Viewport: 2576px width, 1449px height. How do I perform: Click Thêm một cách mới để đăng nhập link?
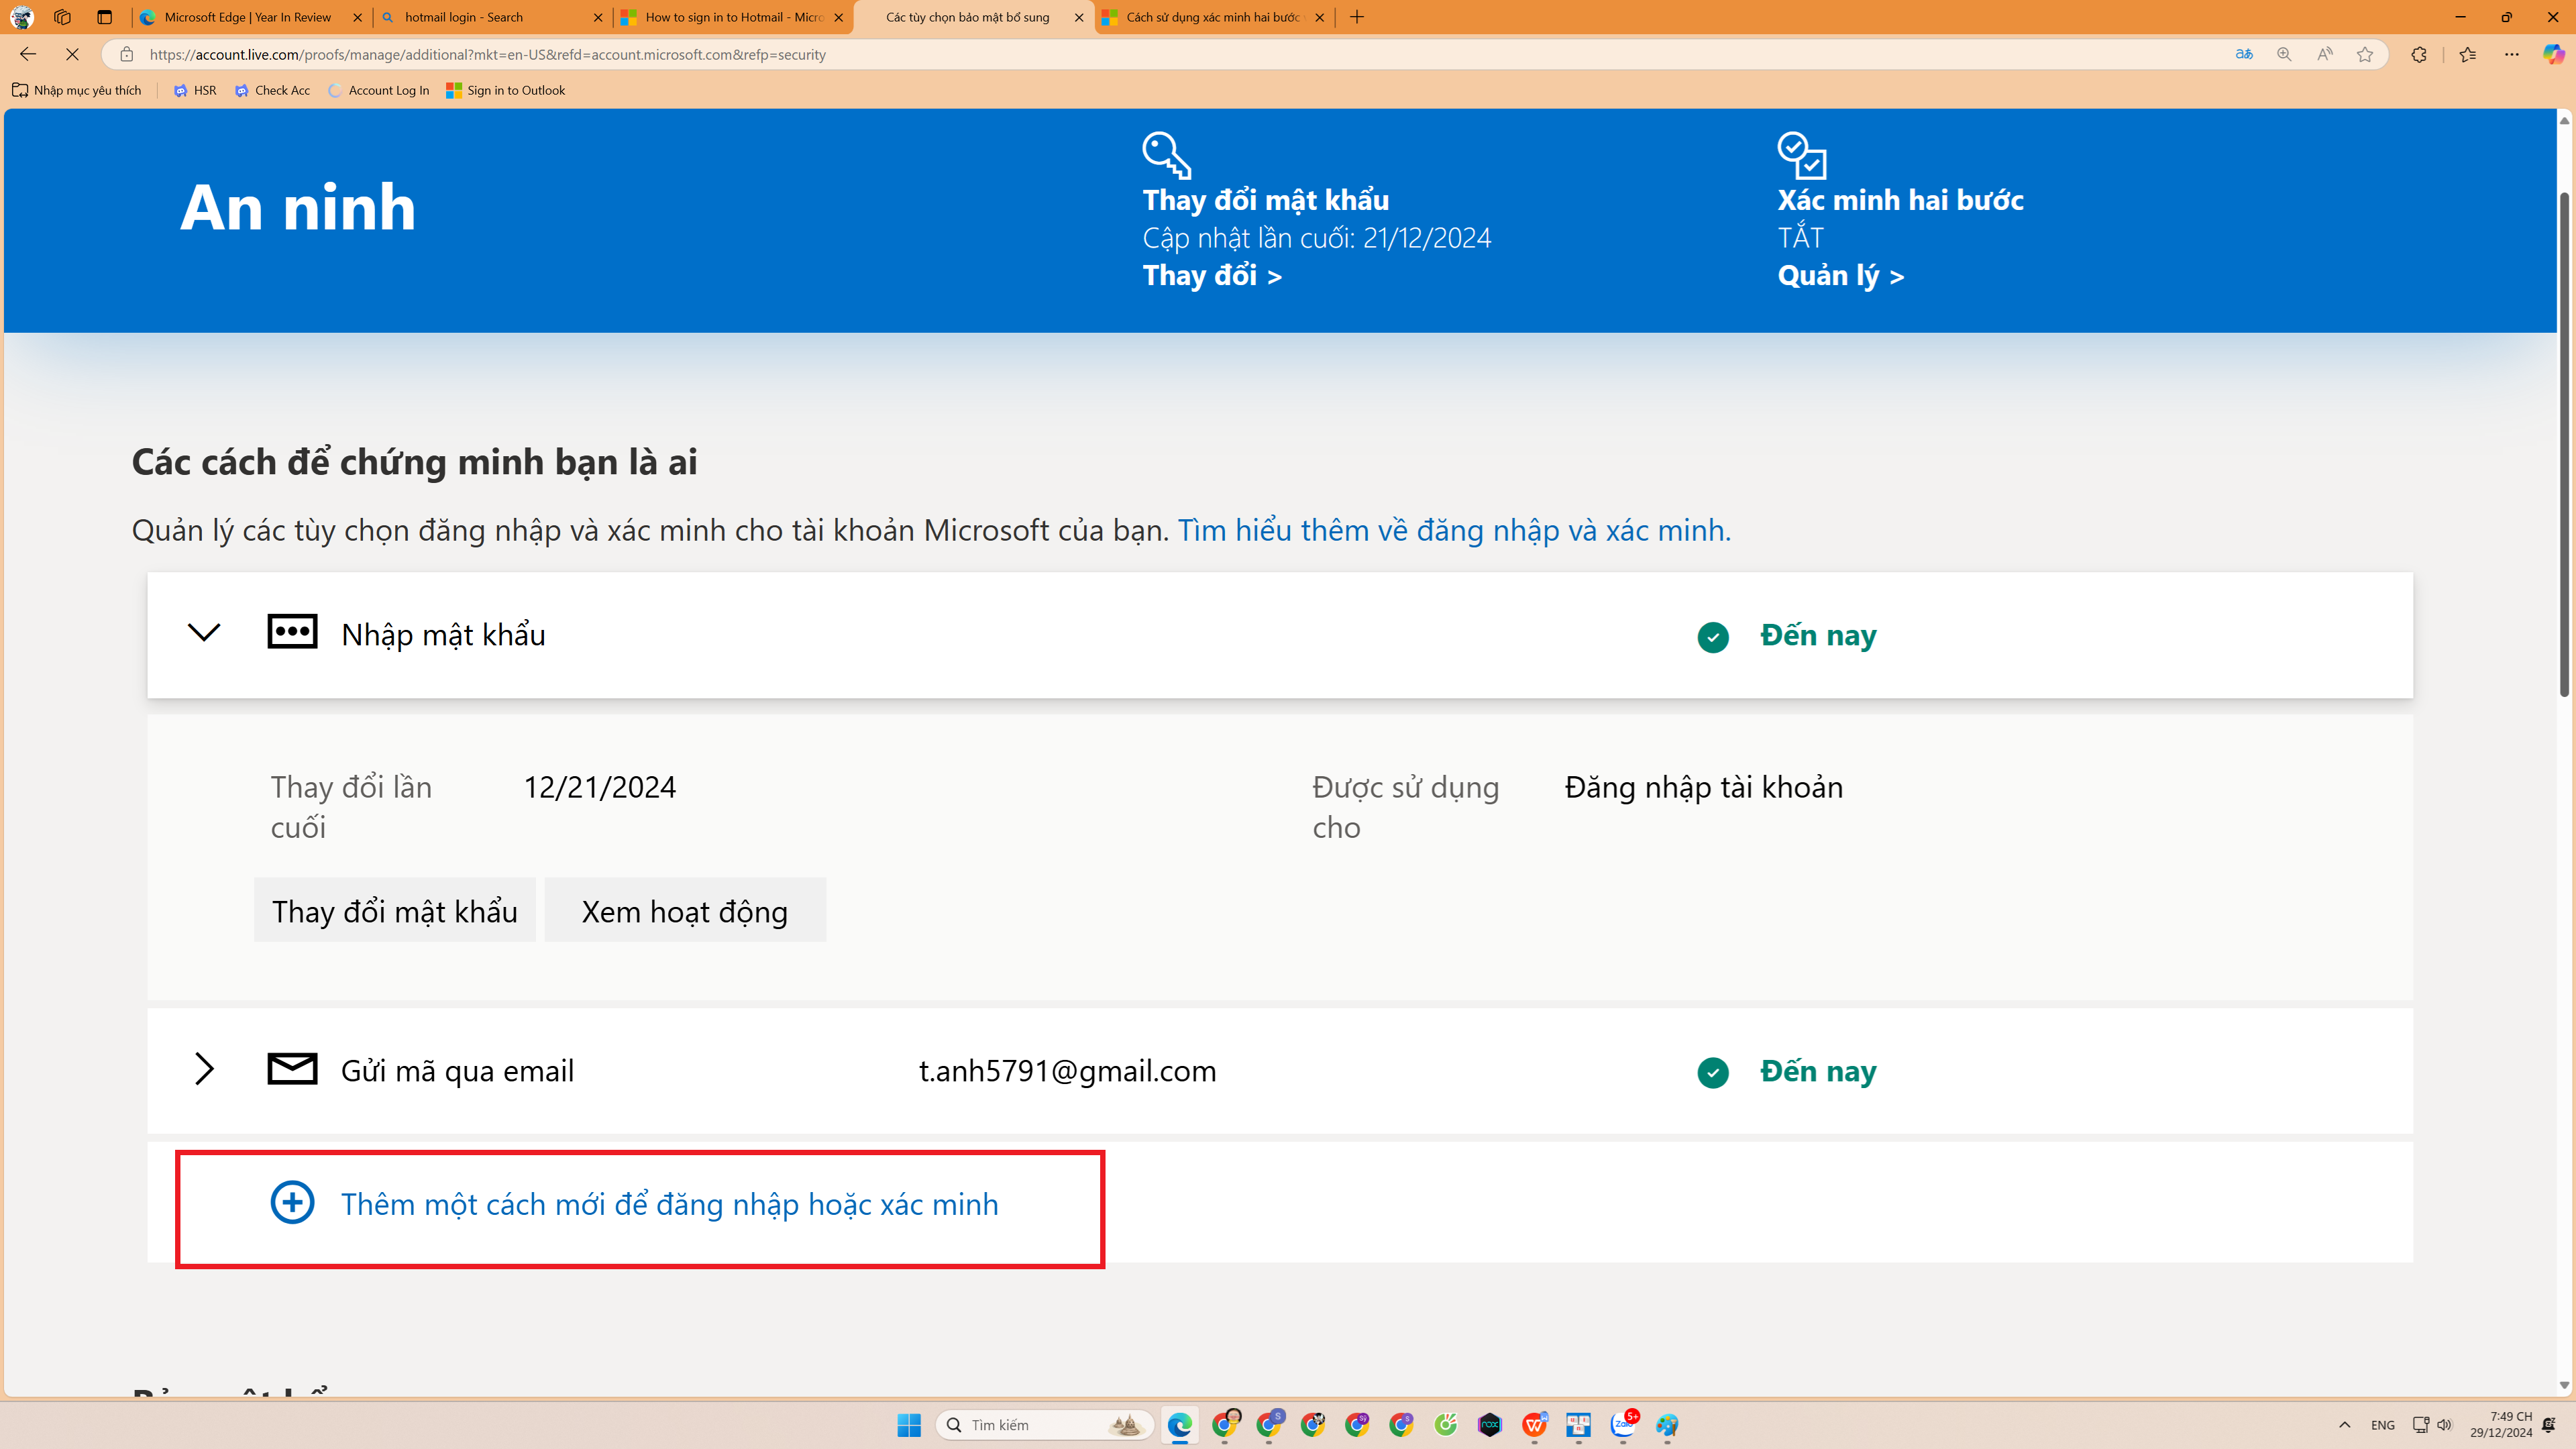pyautogui.click(x=669, y=1204)
